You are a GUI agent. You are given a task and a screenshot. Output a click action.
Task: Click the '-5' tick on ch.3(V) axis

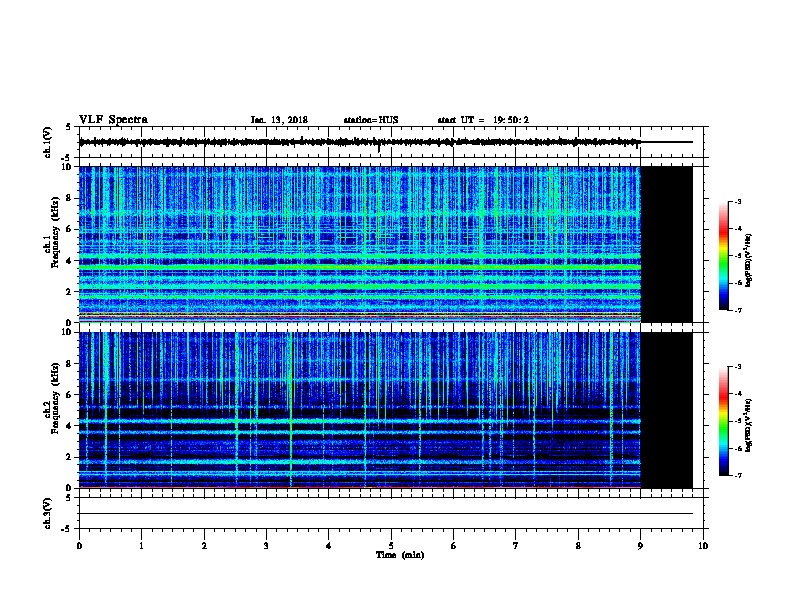pos(67,529)
